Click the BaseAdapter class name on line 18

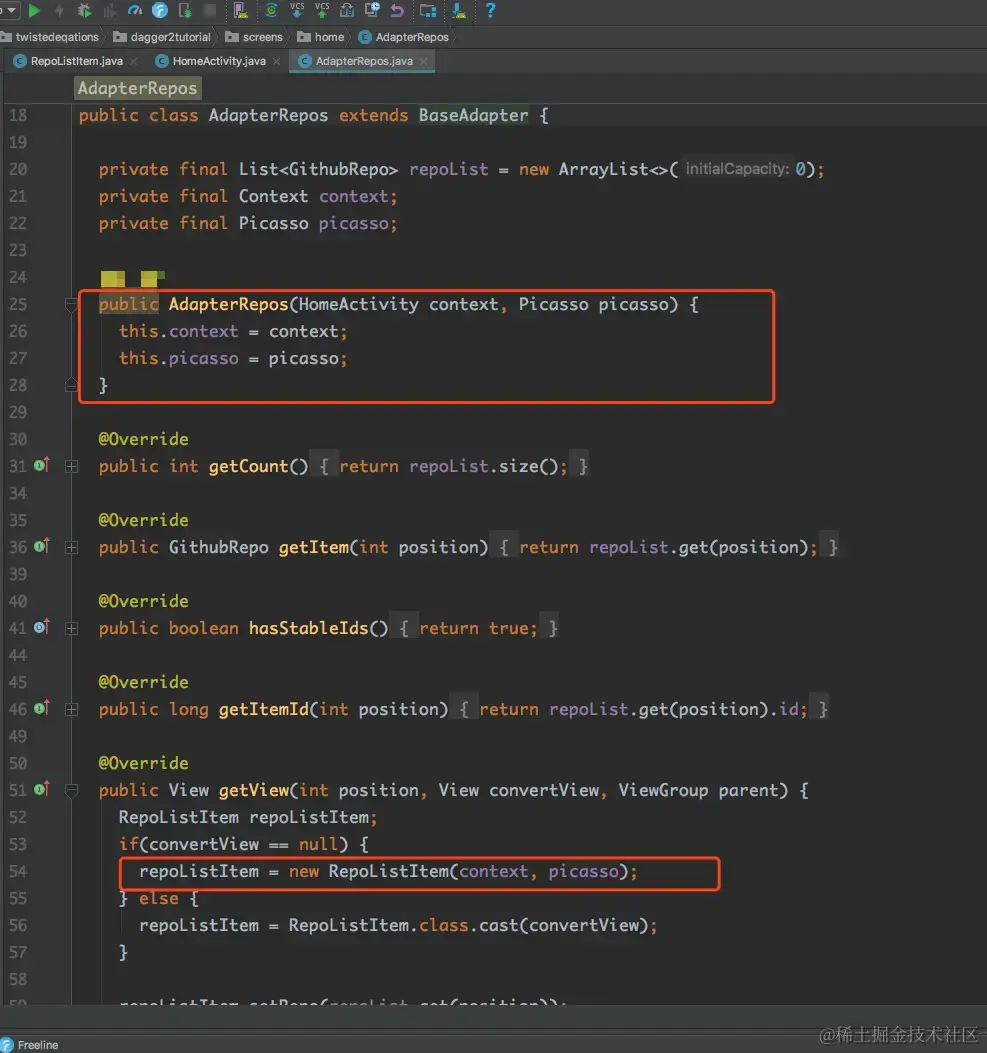coord(473,116)
